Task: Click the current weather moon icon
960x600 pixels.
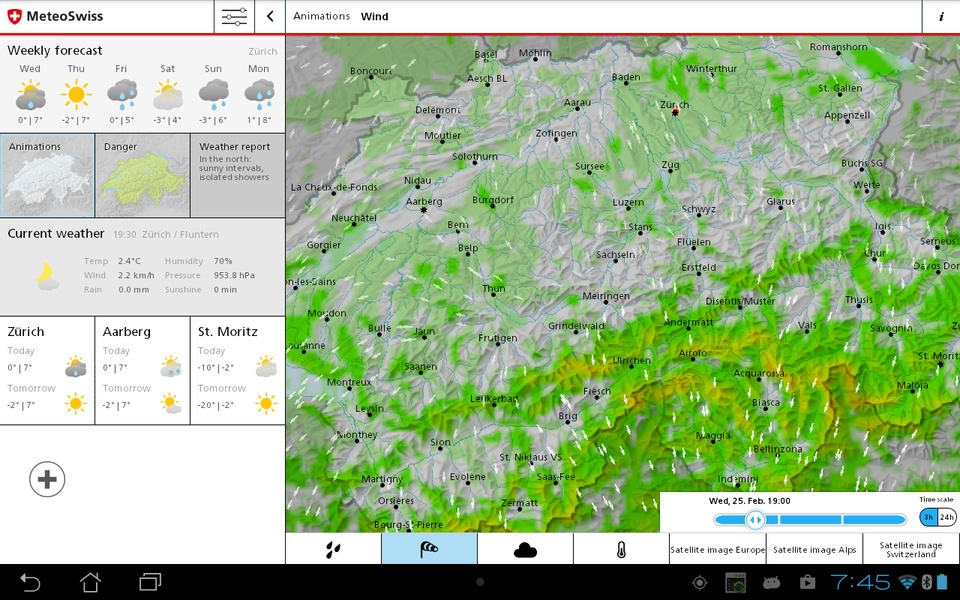Action: [x=47, y=276]
